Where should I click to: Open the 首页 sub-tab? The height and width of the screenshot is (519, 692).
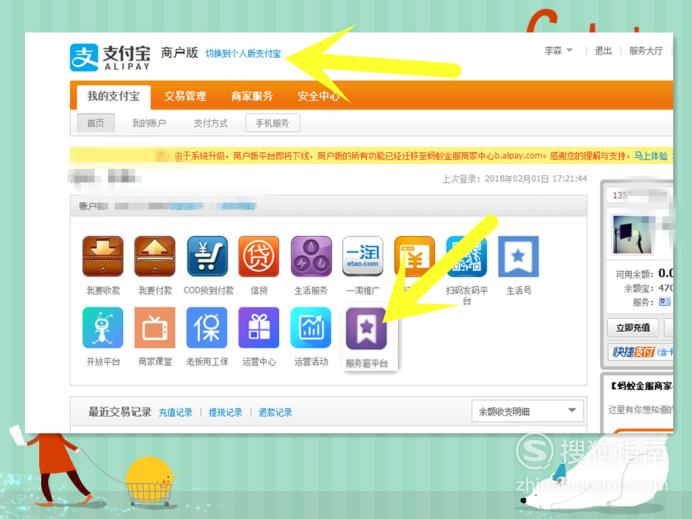point(96,123)
